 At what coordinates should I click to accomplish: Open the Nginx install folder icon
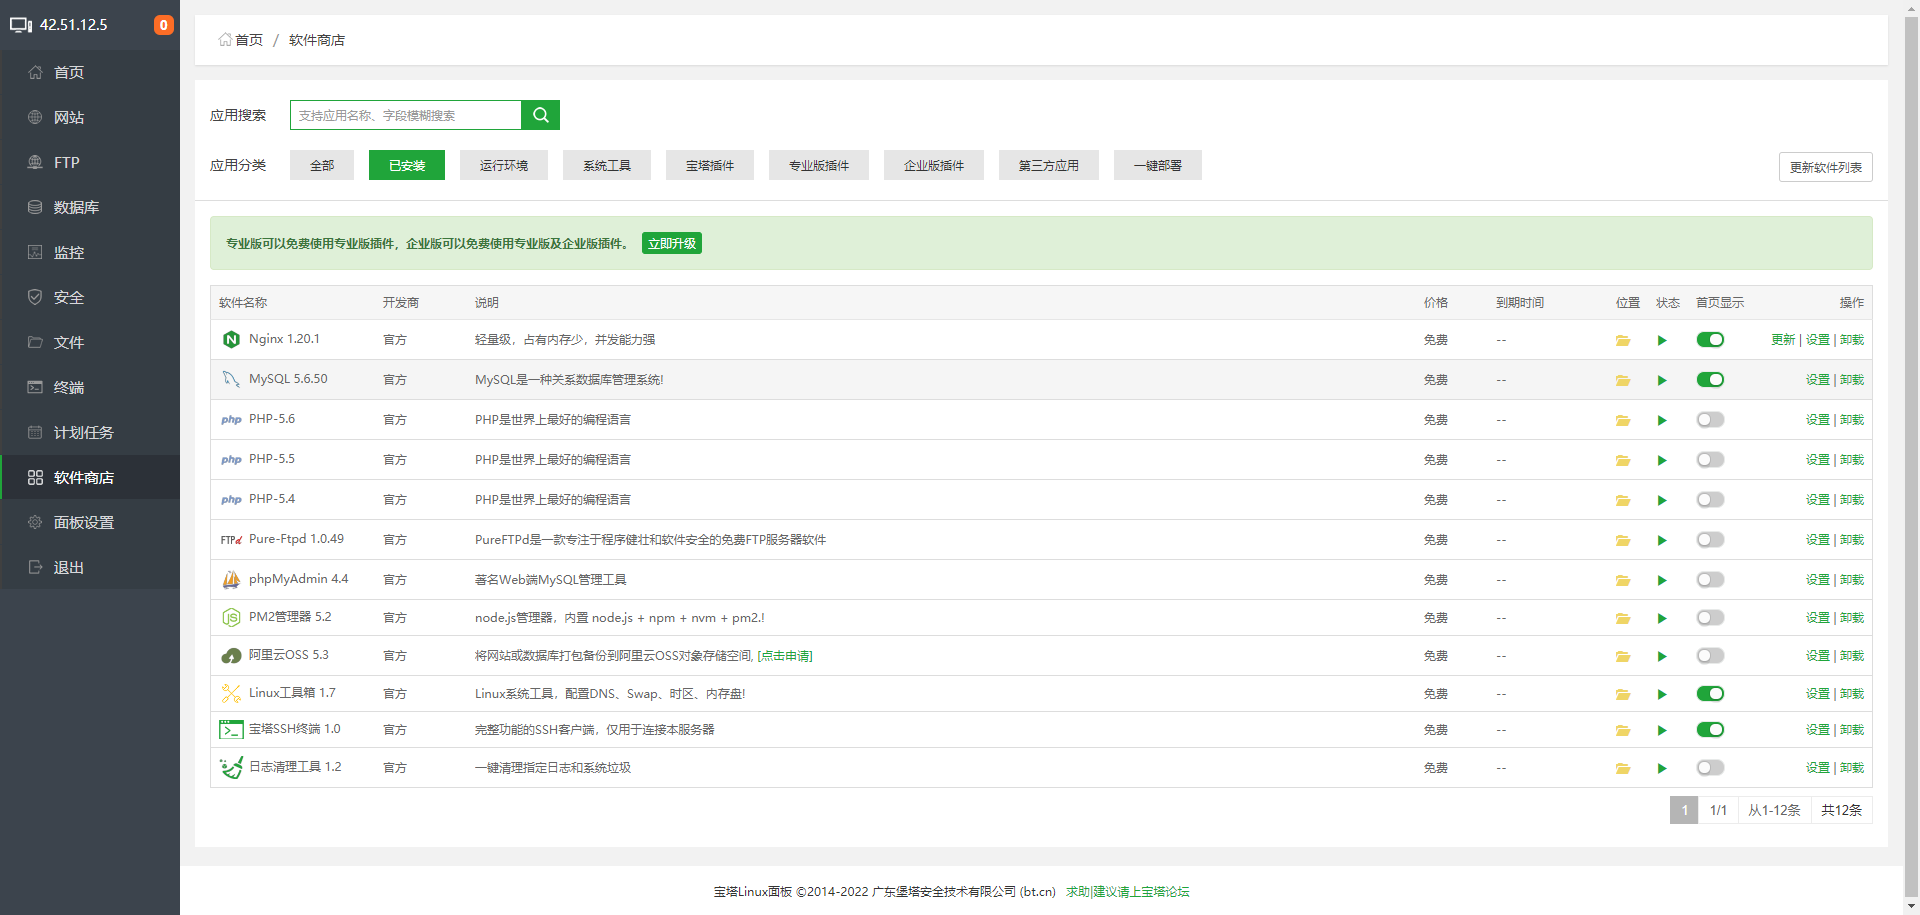(1622, 341)
